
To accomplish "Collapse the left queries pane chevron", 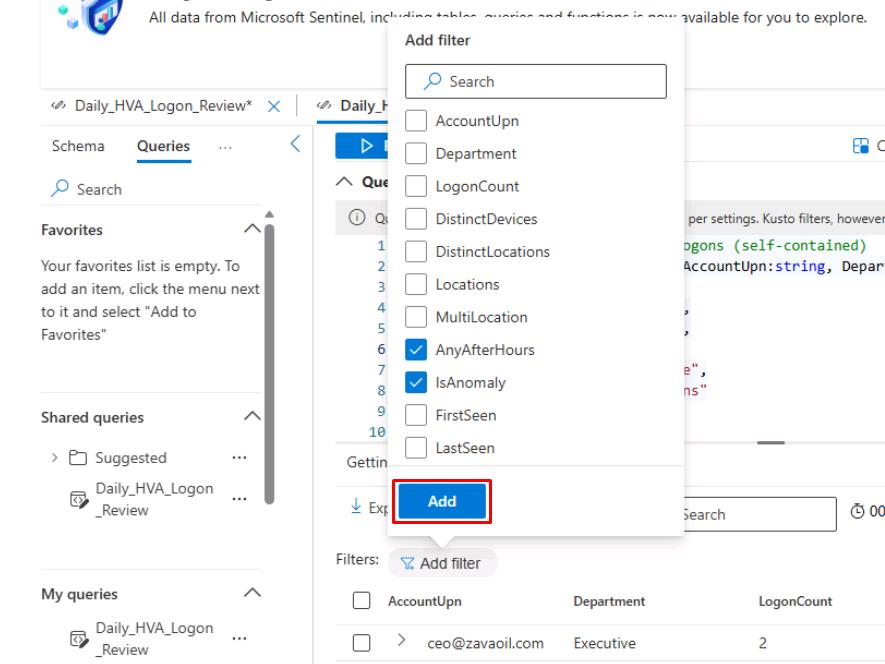I will tap(295, 145).
